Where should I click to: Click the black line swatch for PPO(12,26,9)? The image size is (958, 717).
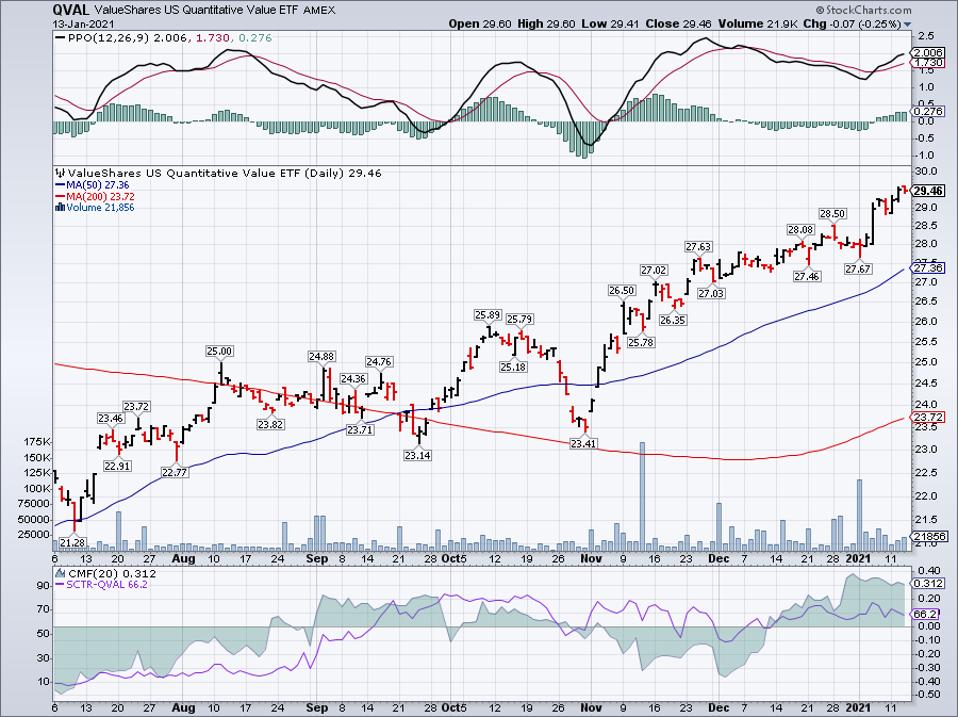[60, 38]
